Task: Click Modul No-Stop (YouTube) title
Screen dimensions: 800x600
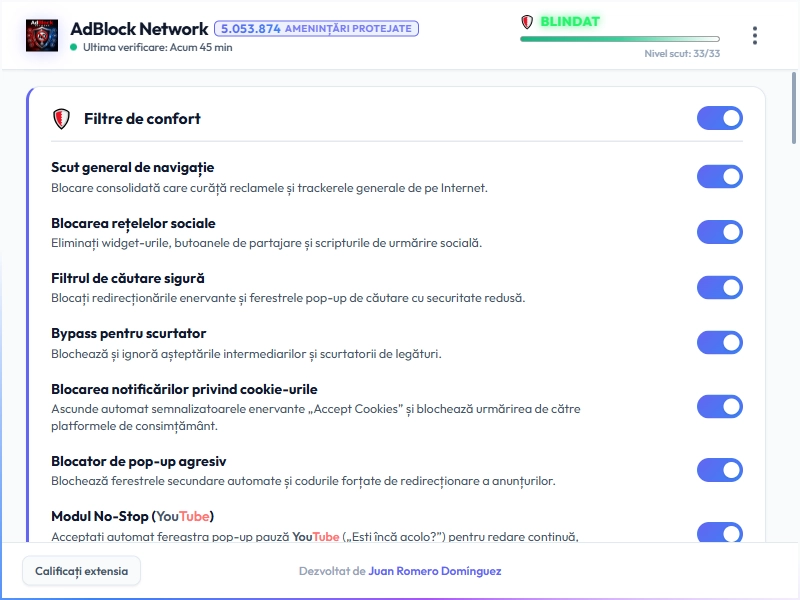Action: (133, 516)
